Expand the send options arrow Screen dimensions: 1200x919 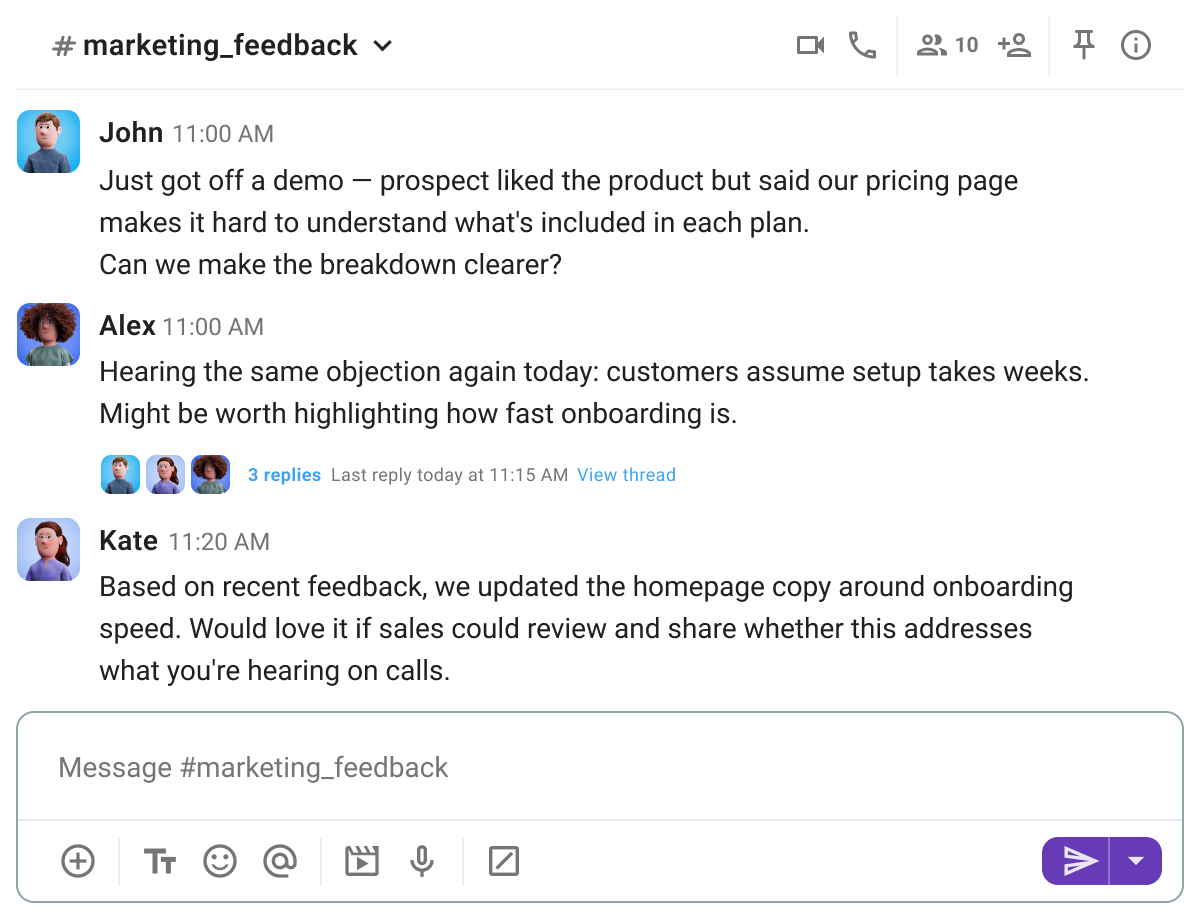pyautogui.click(x=1138, y=861)
